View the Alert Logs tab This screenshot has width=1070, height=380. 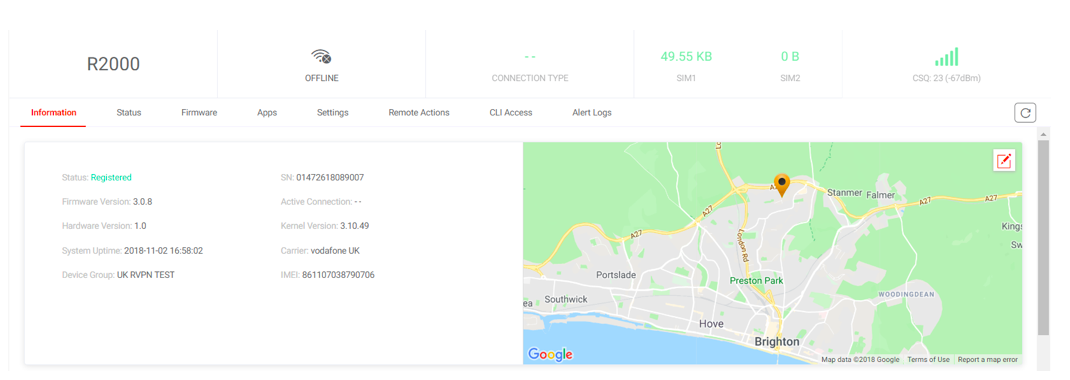coord(592,113)
